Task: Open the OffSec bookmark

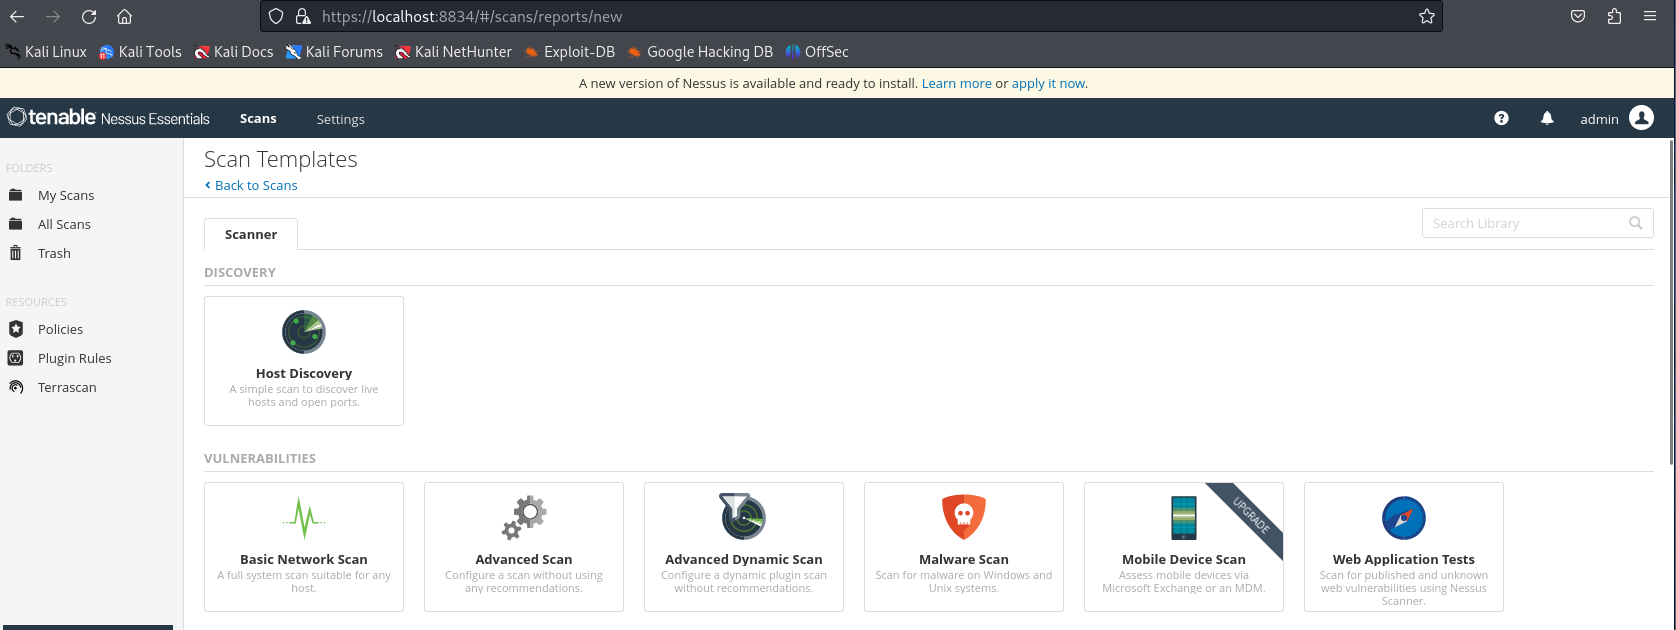Action: pos(817,52)
